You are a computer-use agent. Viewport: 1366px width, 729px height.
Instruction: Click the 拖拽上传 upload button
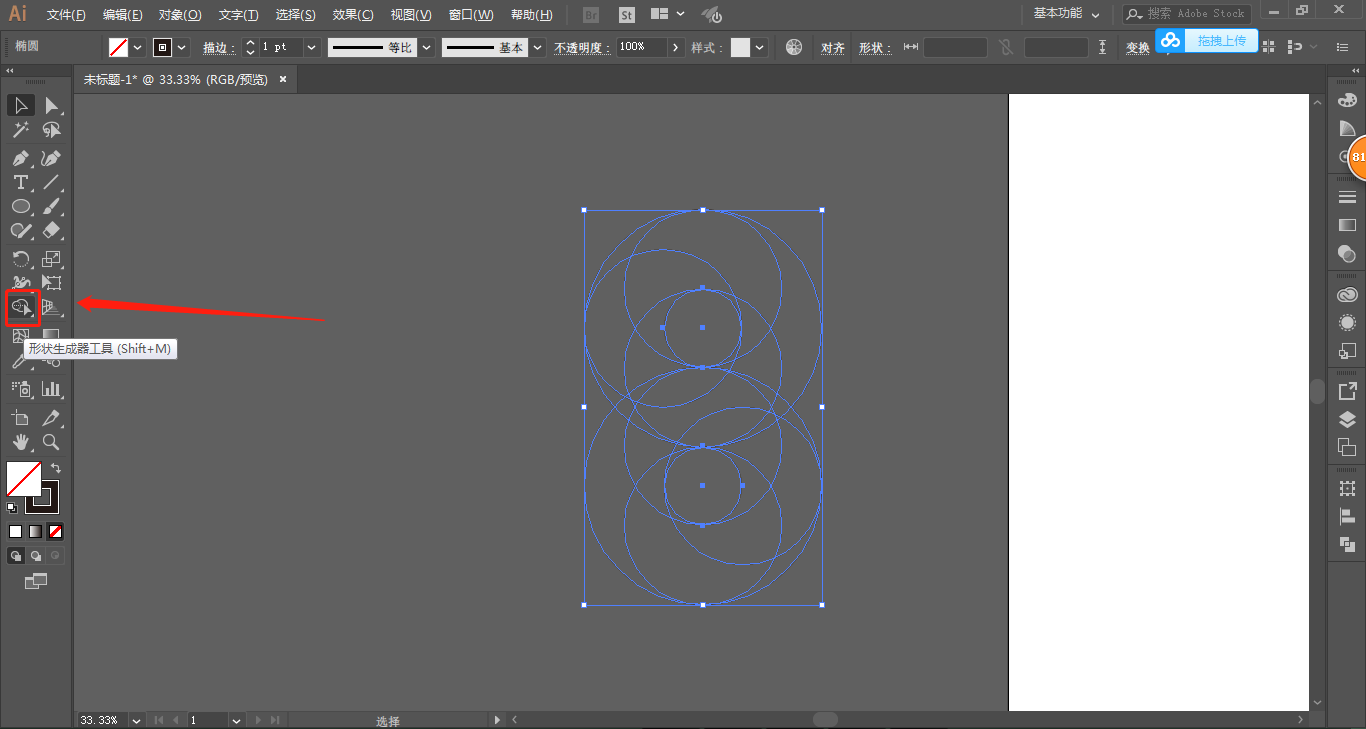pos(1207,40)
